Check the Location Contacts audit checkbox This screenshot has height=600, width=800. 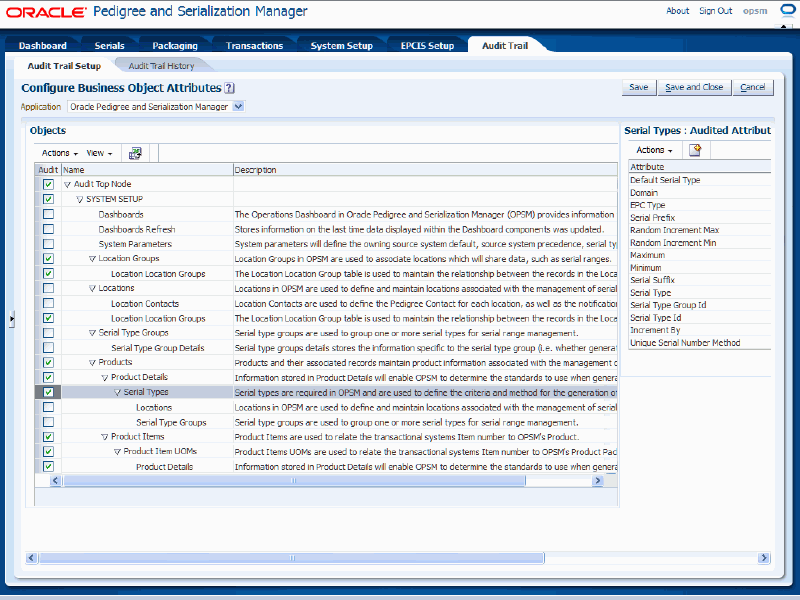[48, 303]
